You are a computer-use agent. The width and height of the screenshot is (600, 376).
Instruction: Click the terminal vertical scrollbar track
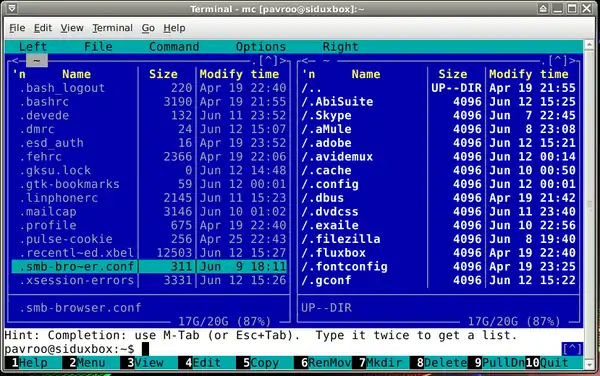click(x=589, y=205)
